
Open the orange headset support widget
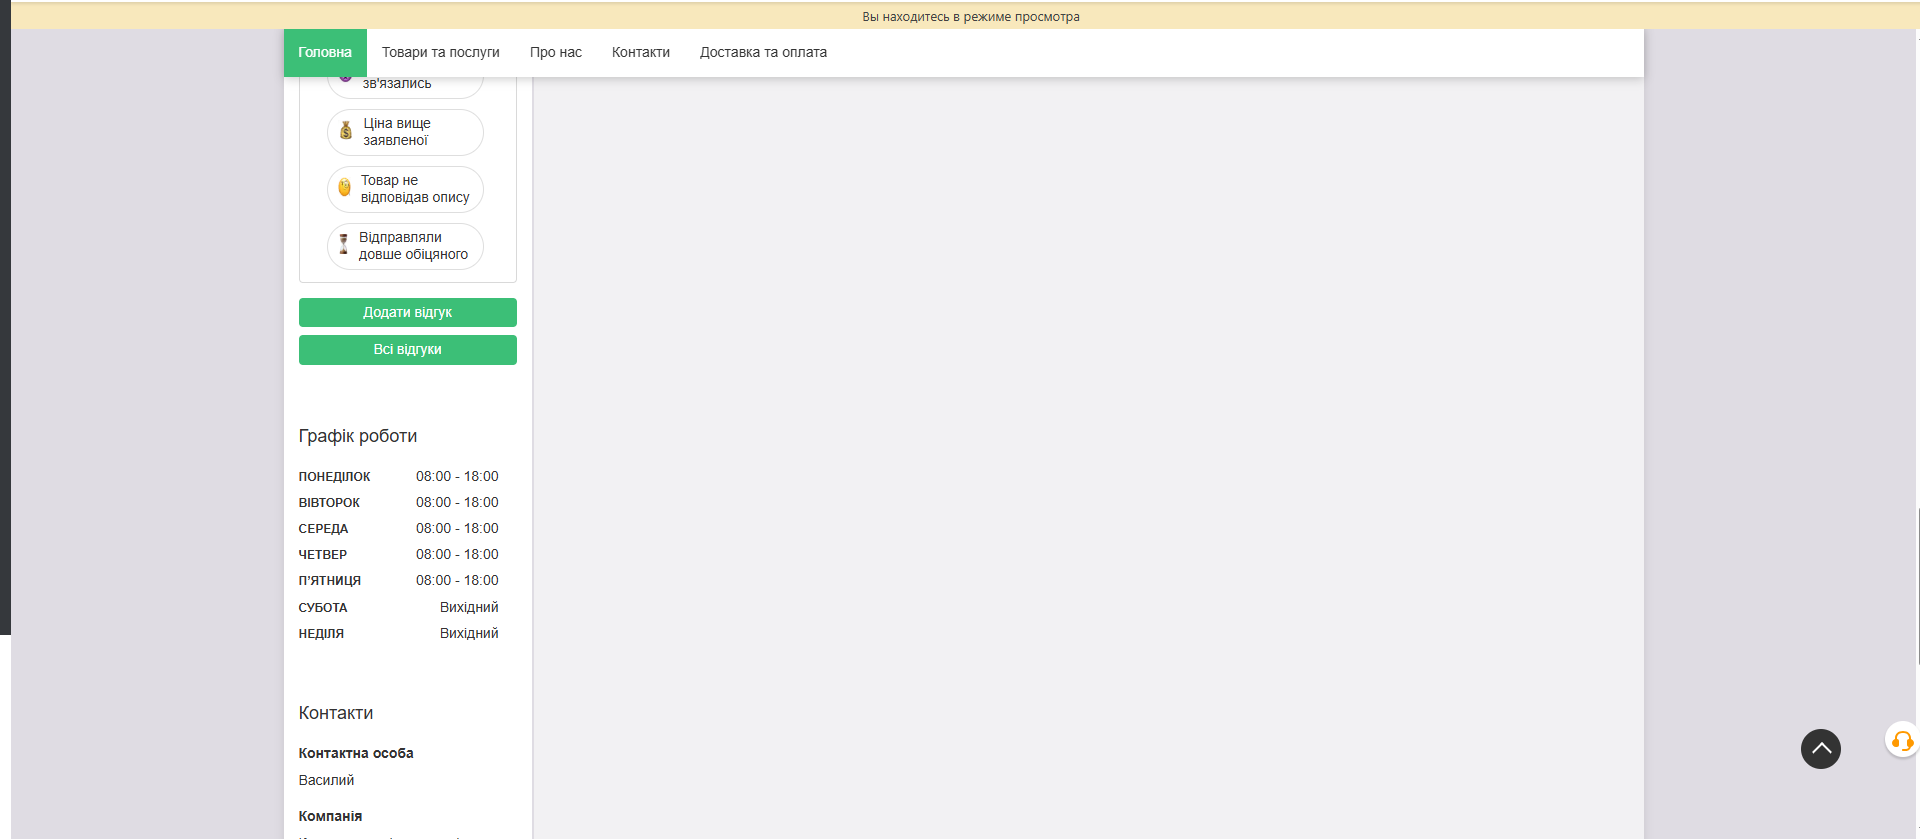pyautogui.click(x=1901, y=741)
